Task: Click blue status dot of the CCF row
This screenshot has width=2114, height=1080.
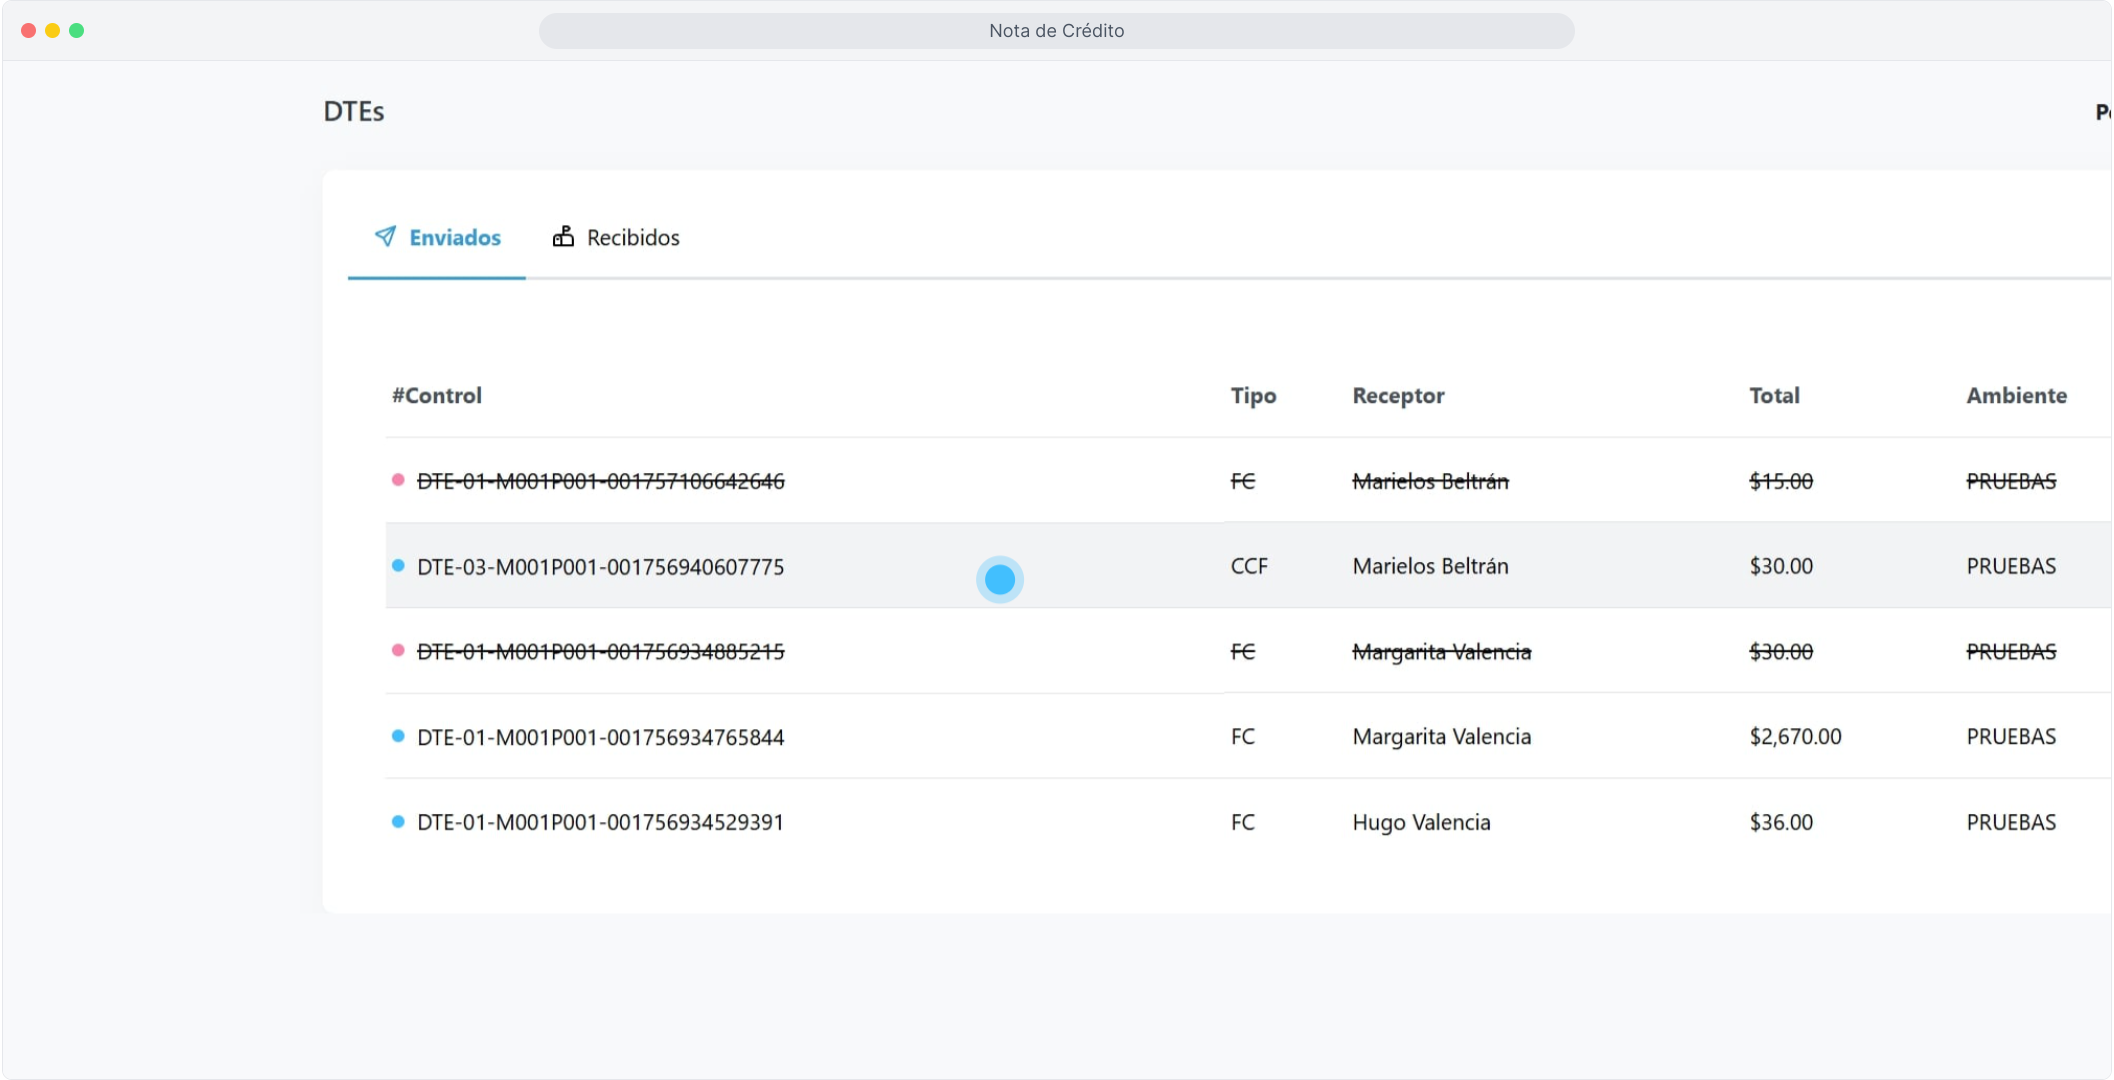Action: 398,566
